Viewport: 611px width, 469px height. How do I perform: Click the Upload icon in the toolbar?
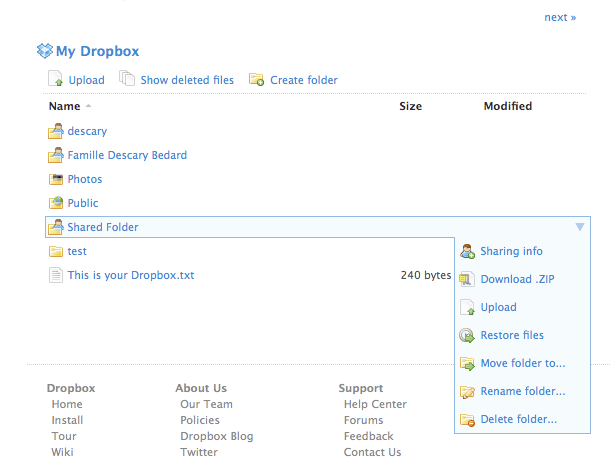(x=56, y=80)
